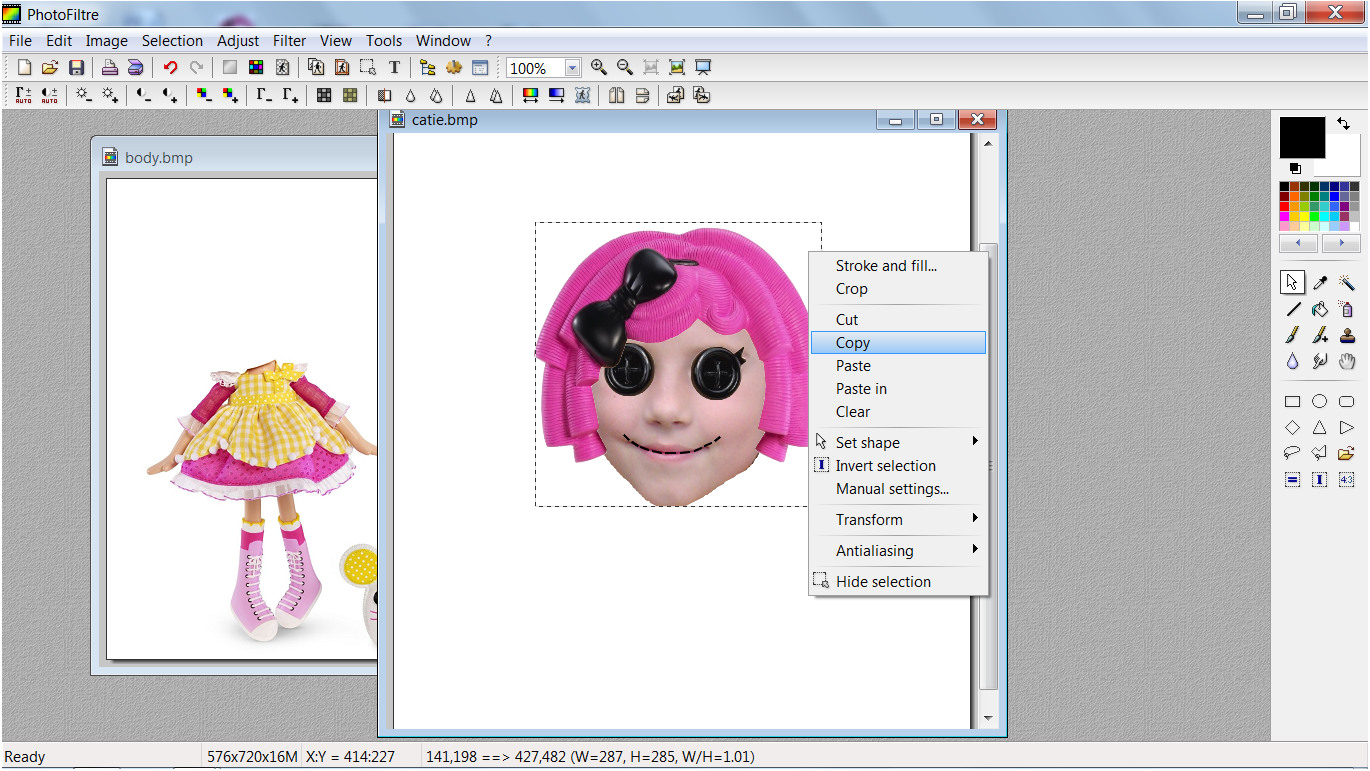Click Manual settings... in context menu
The width and height of the screenshot is (1370, 771).
coord(898,489)
